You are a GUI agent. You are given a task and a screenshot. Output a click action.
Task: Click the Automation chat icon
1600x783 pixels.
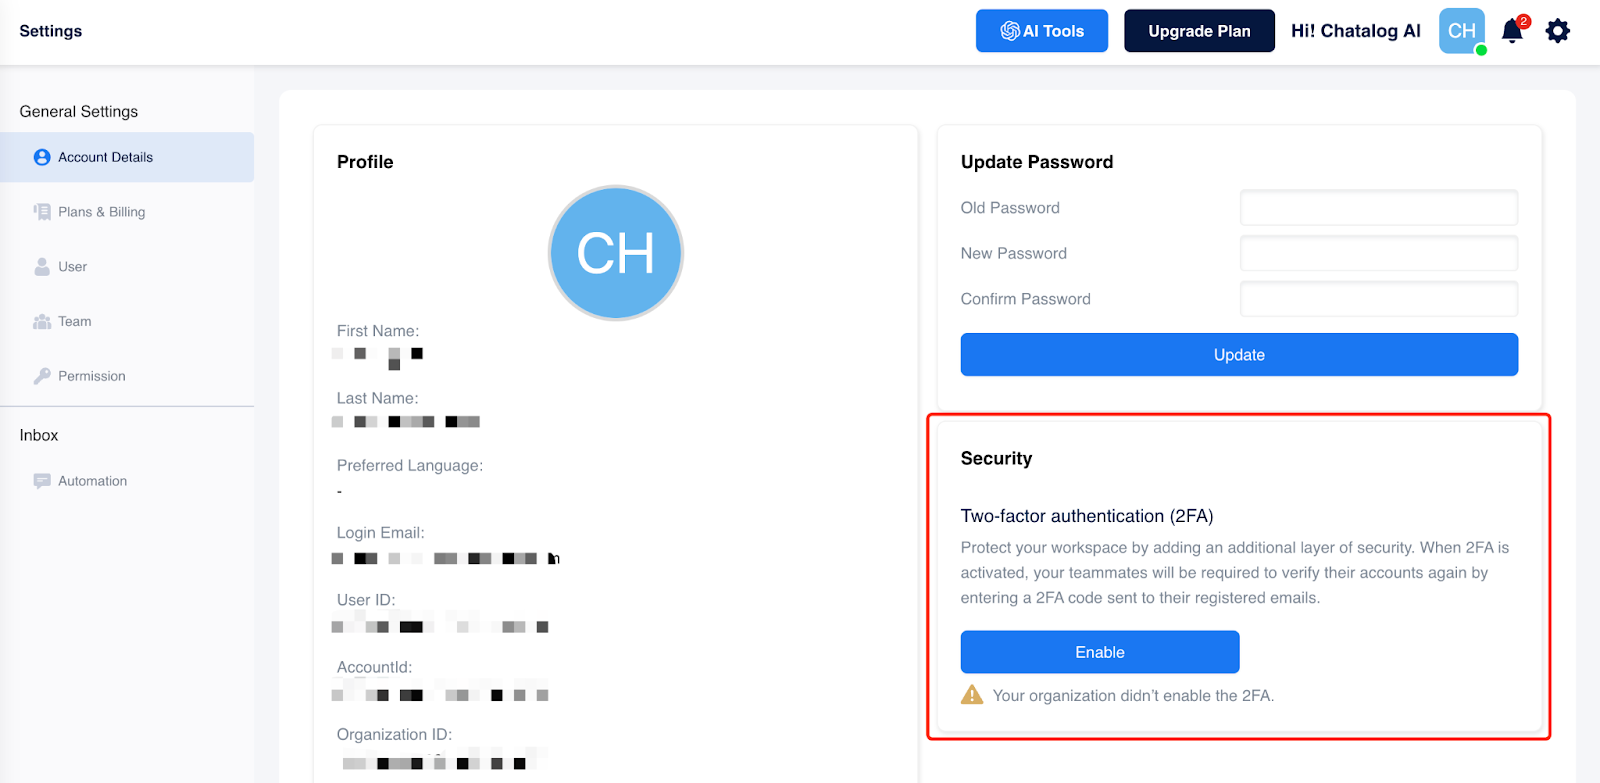coord(42,481)
